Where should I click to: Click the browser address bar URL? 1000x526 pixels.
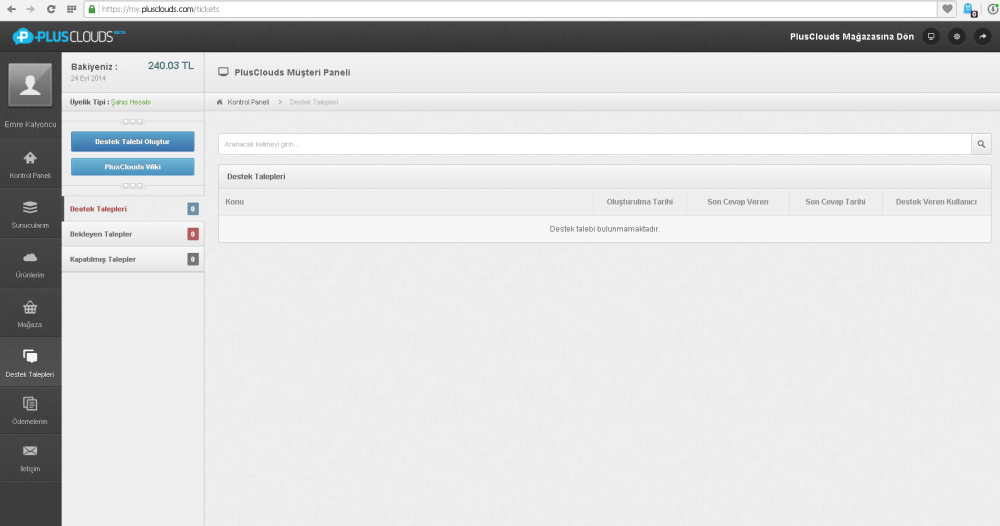pos(160,9)
